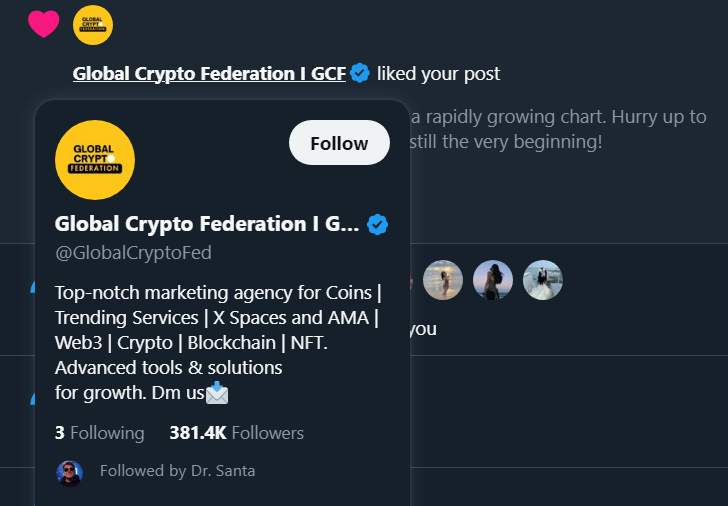Click the envelope emoji after 'Dm us'

click(x=217, y=394)
